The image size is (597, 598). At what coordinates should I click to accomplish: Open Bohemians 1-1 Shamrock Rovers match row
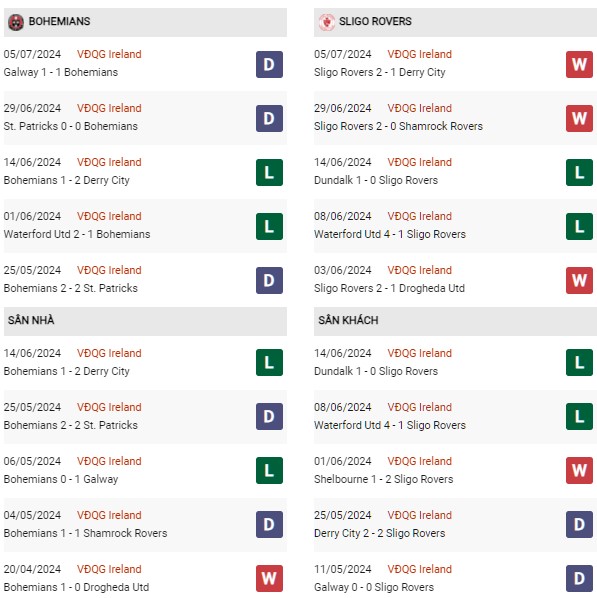[145, 524]
